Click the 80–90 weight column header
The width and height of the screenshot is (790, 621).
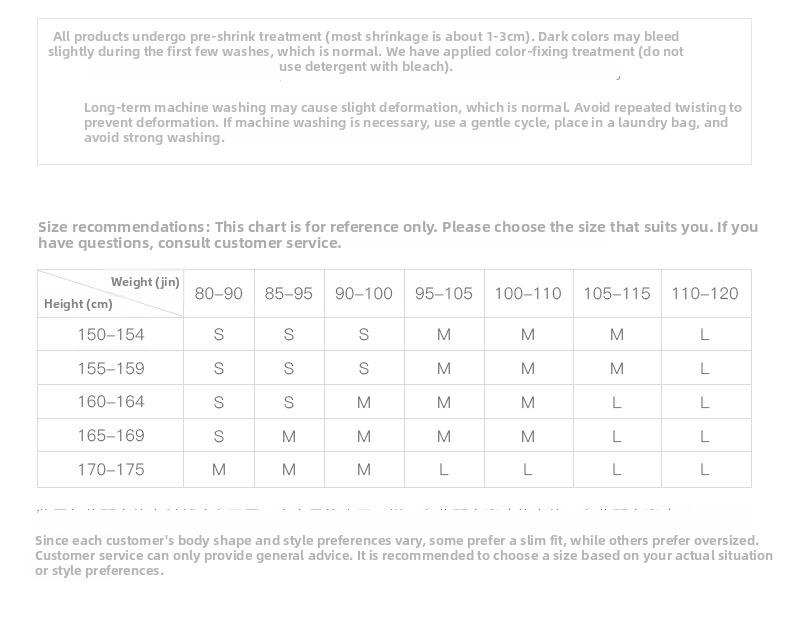(x=219, y=293)
